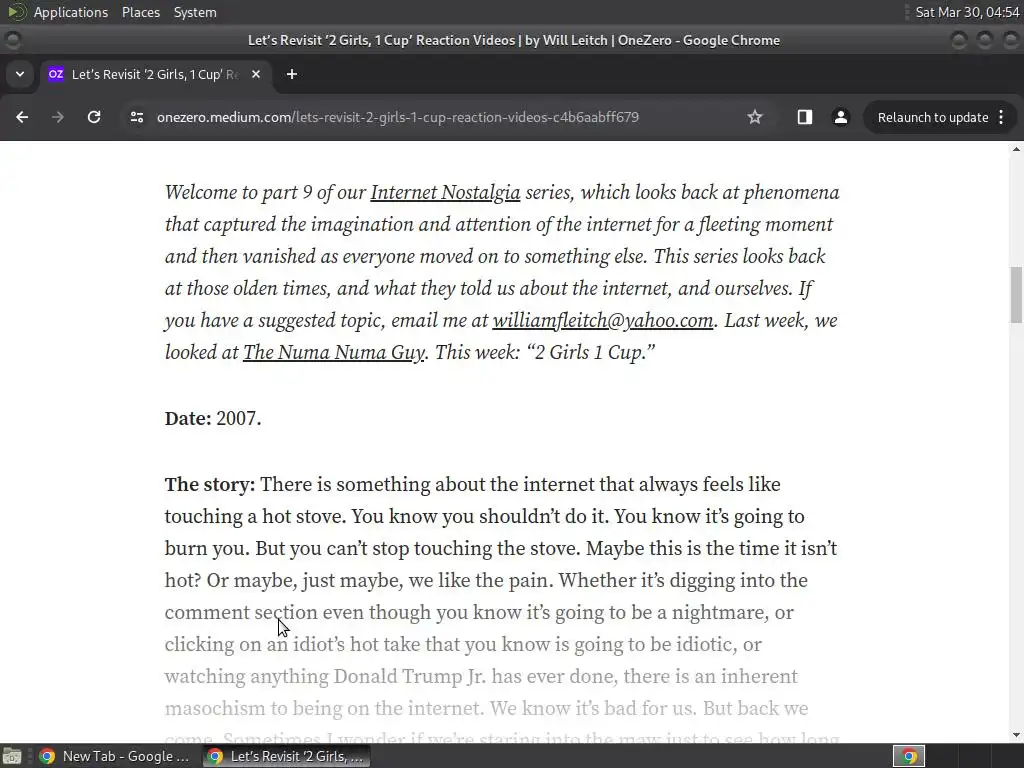1024x768 pixels.
Task: Go back to the previous page
Action: click(22, 117)
